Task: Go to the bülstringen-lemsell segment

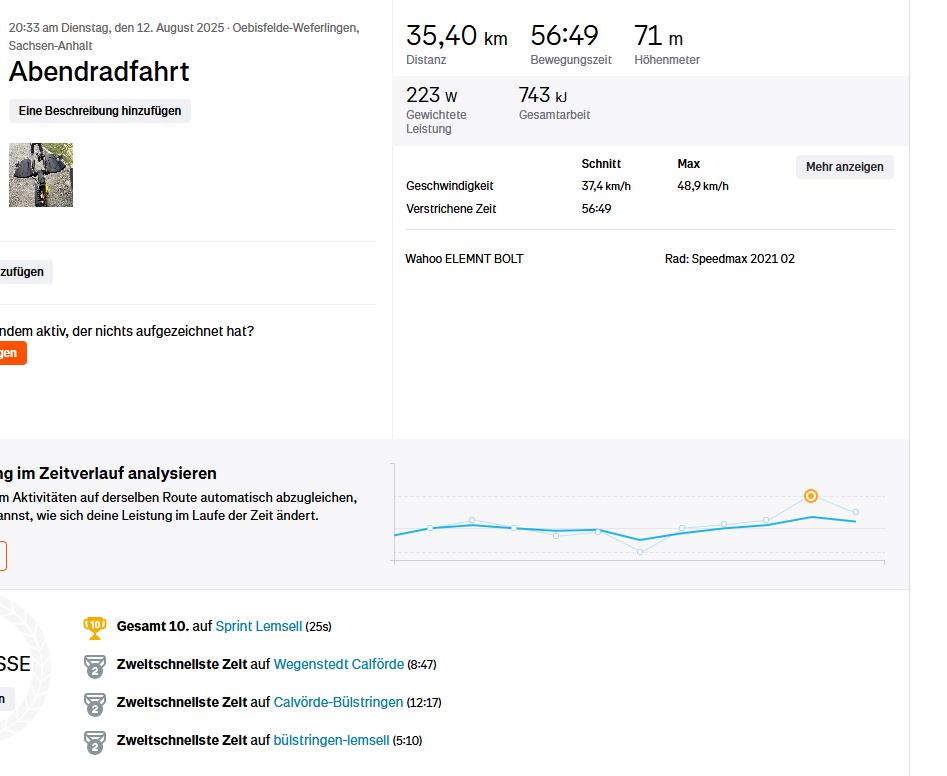Action: coord(337,741)
